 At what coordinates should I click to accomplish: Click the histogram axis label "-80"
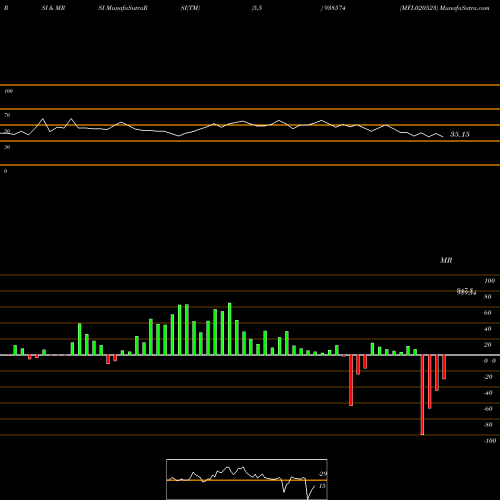click(488, 425)
